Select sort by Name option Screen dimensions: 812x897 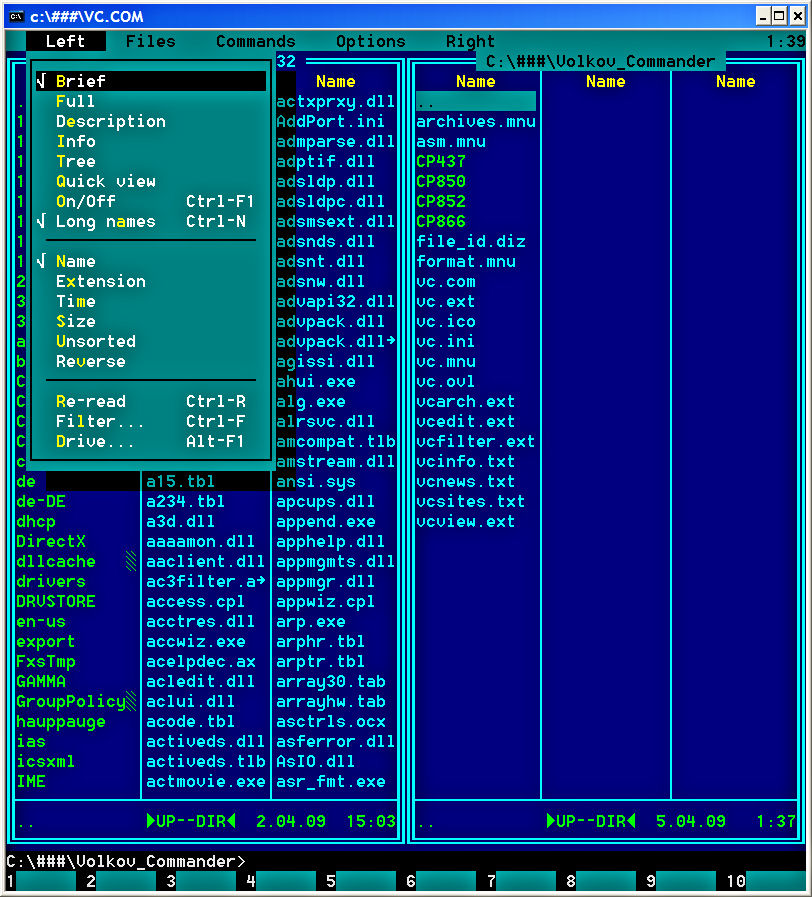(151, 261)
